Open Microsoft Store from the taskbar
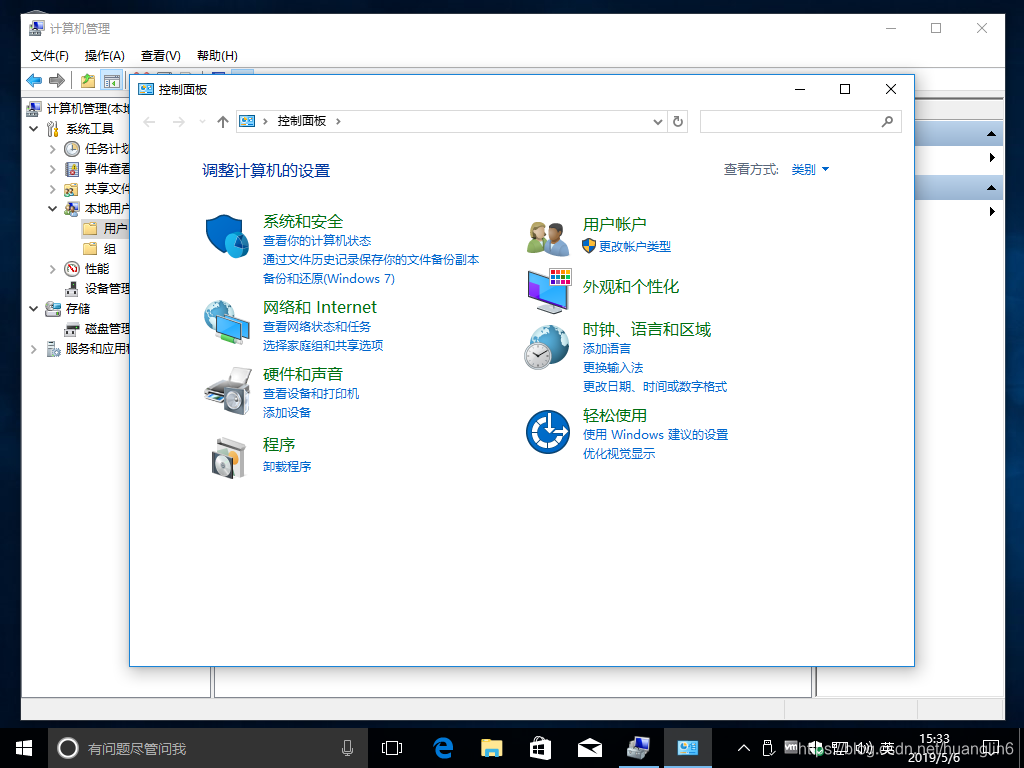The image size is (1024, 768). (541, 748)
